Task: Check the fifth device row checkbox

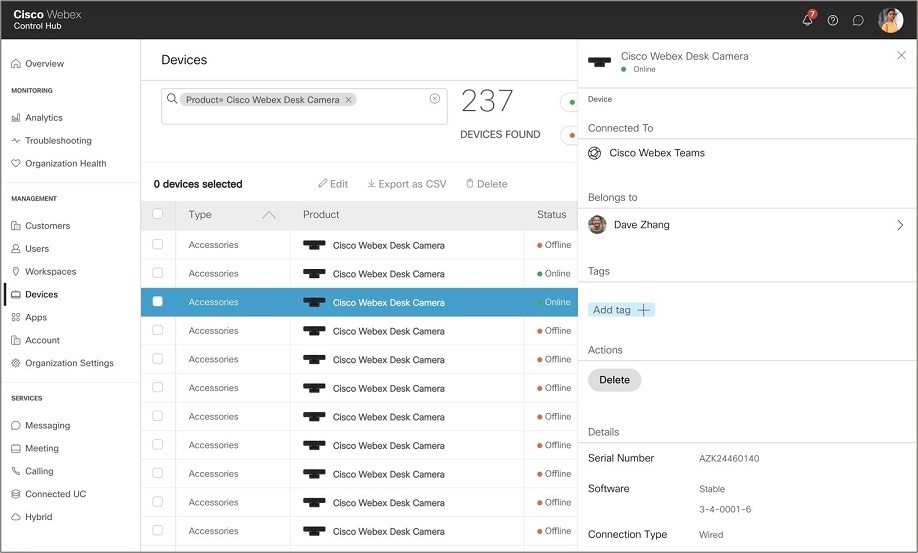Action: tap(157, 359)
